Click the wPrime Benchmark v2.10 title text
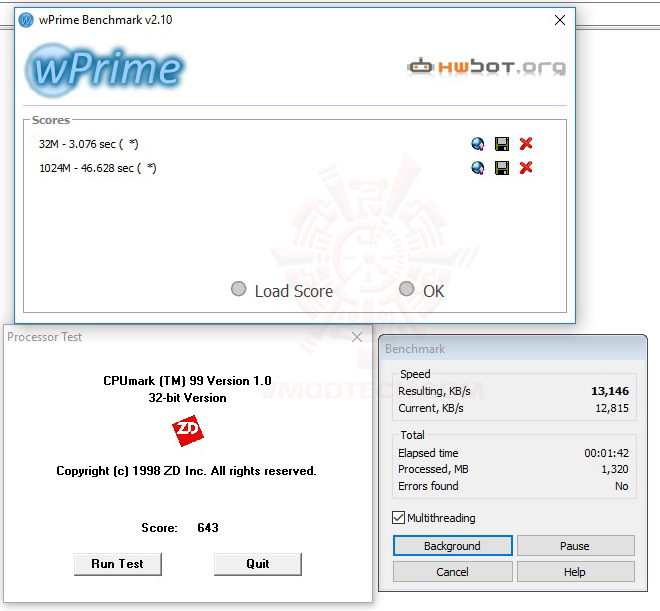The height and width of the screenshot is (611, 660). click(x=105, y=20)
